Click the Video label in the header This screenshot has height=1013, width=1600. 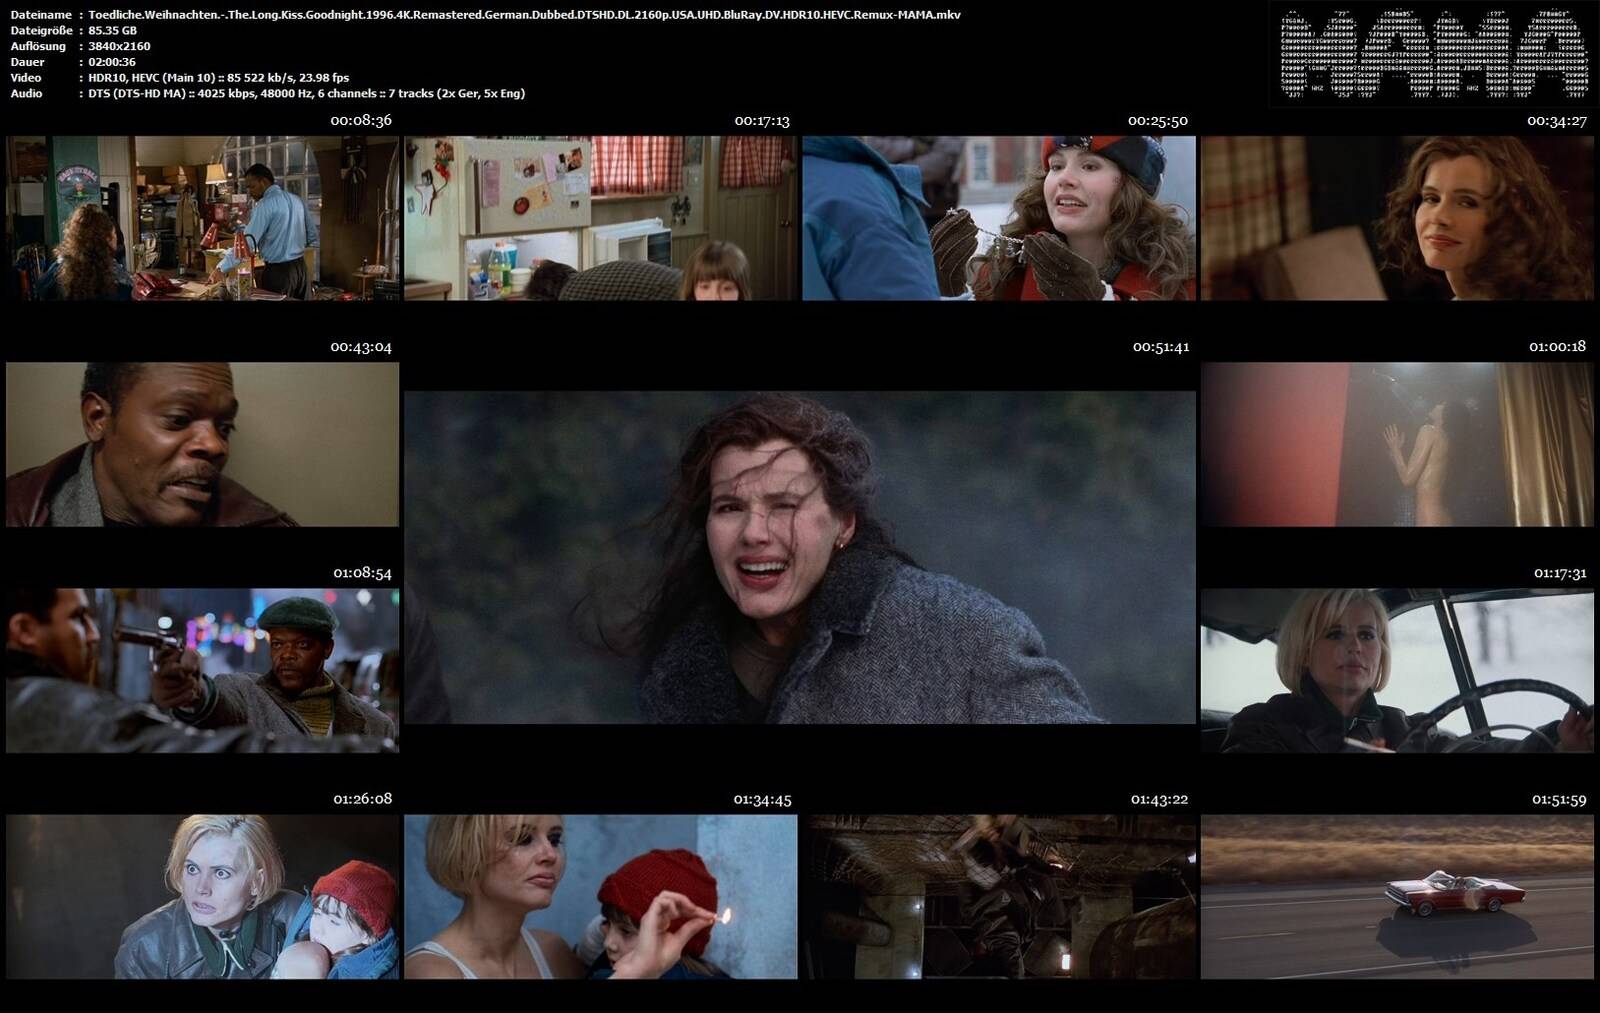(x=26, y=77)
